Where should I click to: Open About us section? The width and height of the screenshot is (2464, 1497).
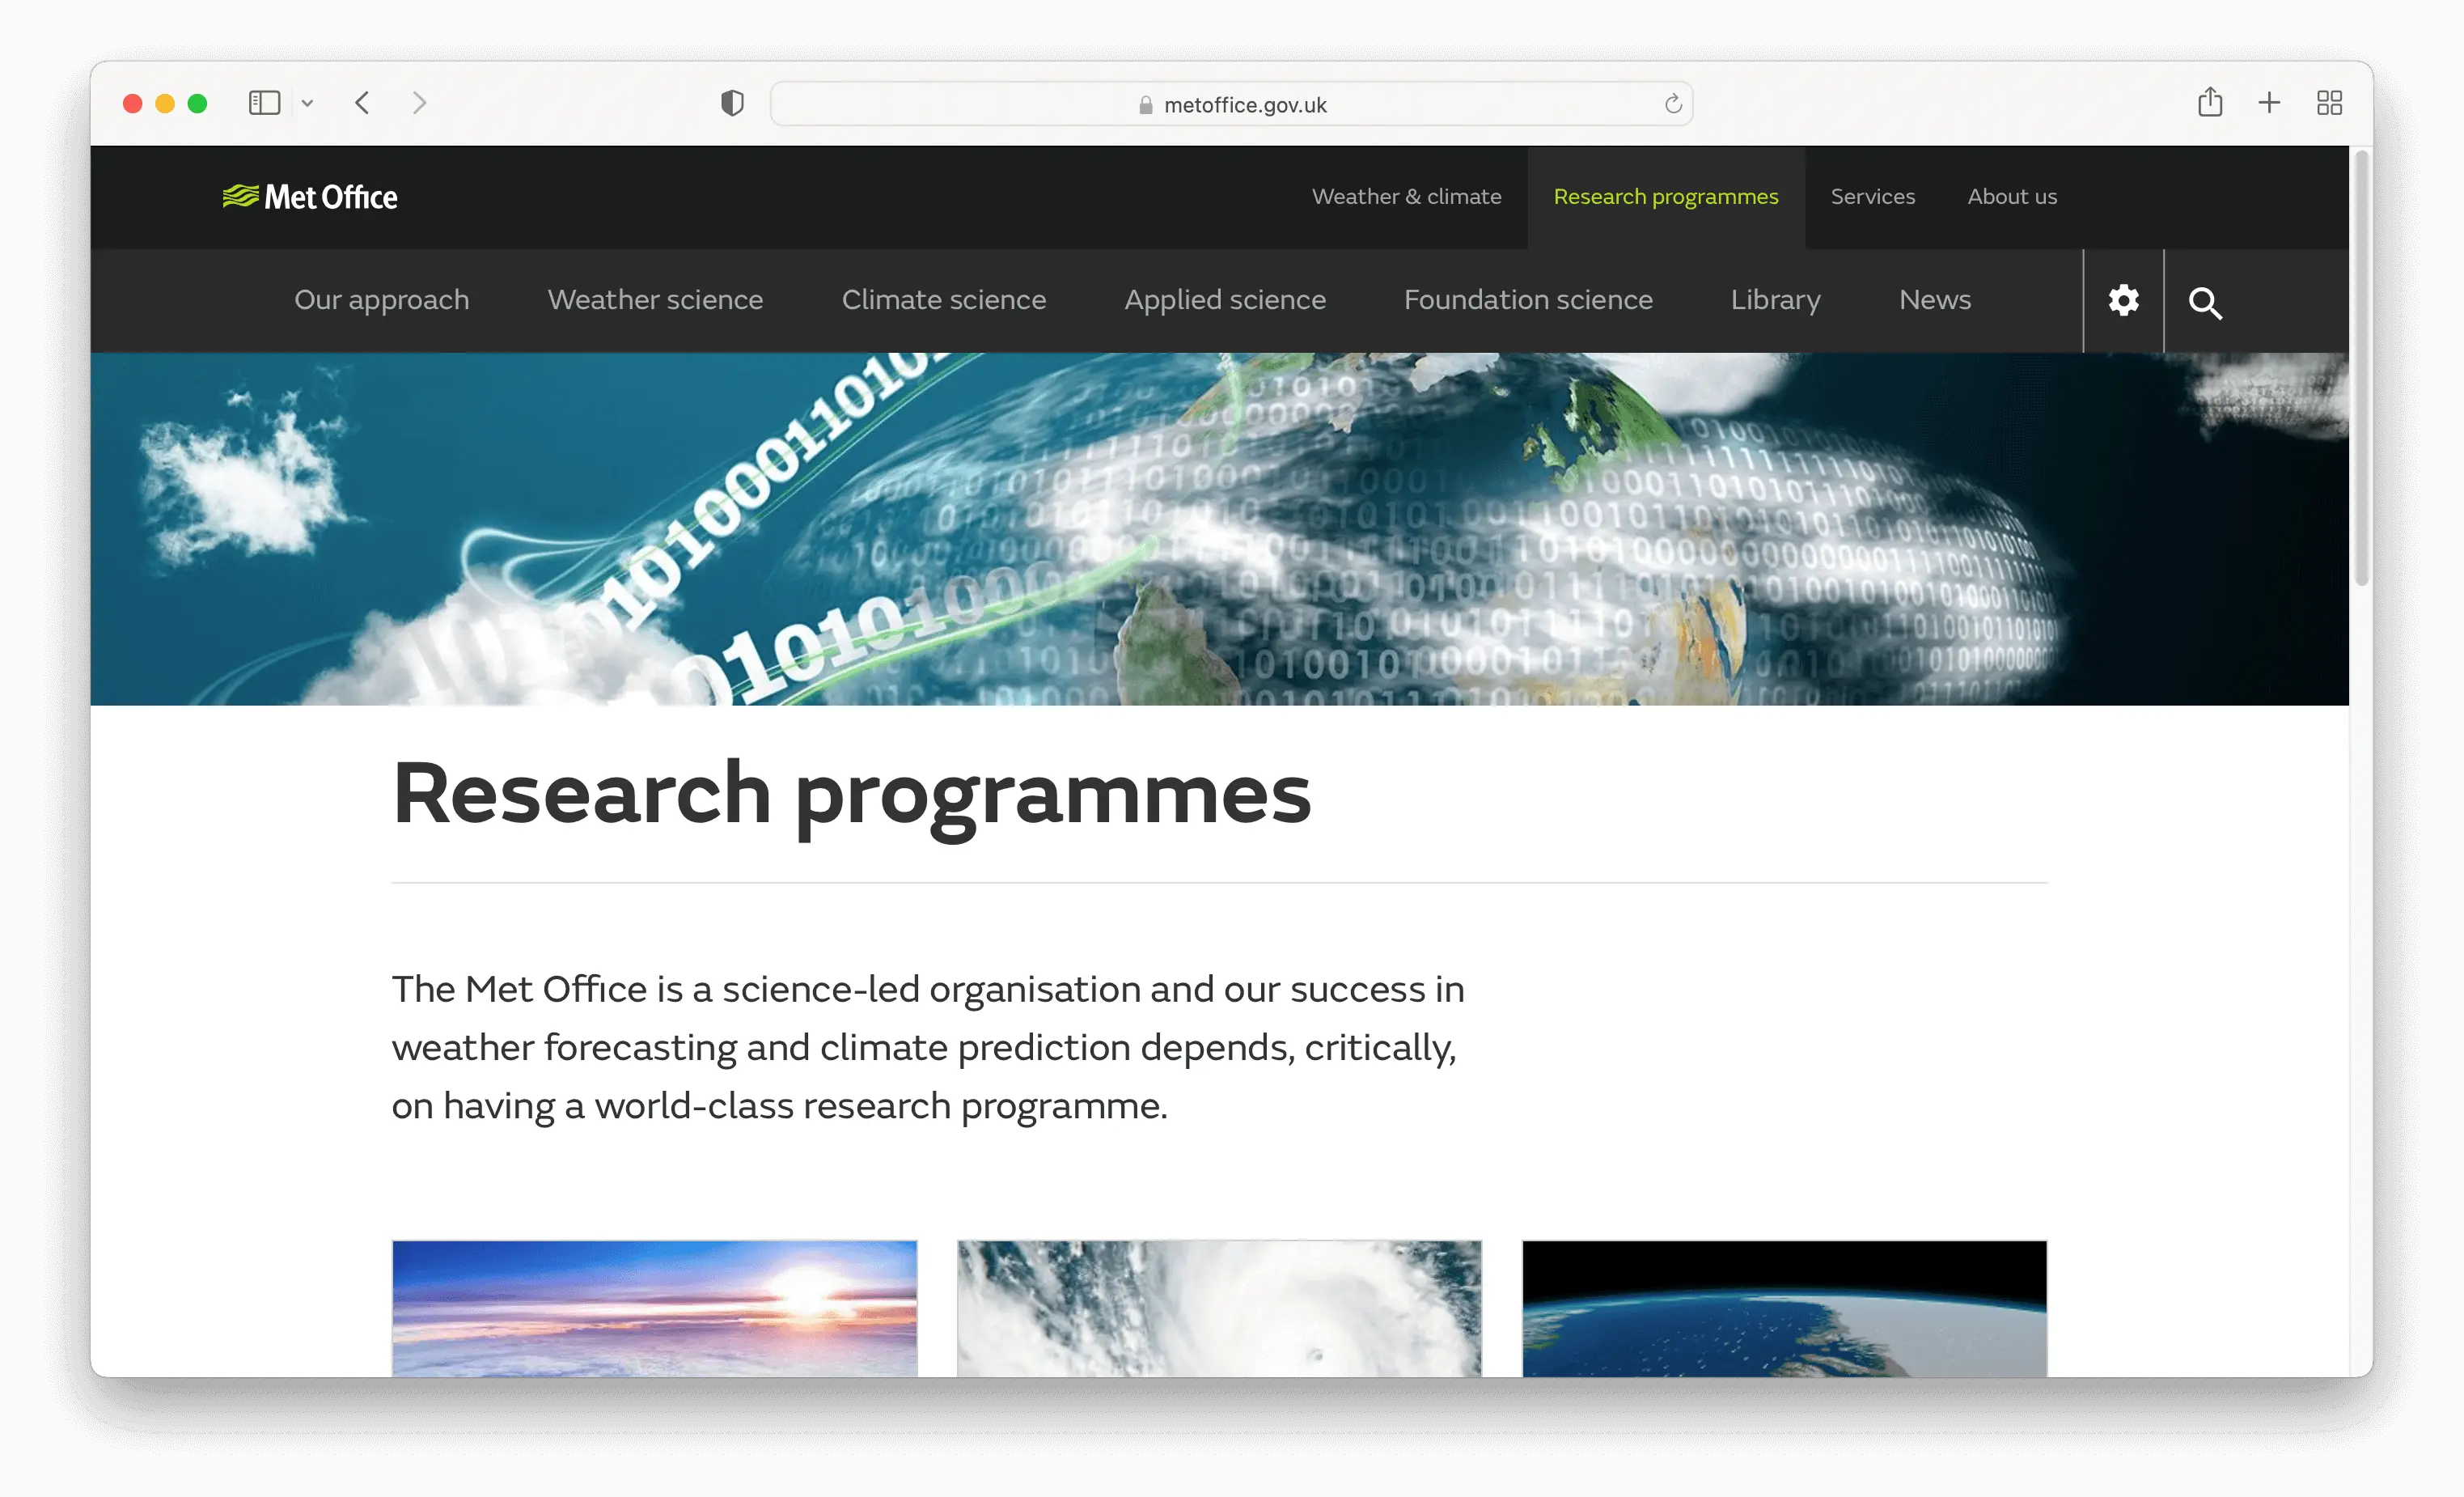[2012, 196]
